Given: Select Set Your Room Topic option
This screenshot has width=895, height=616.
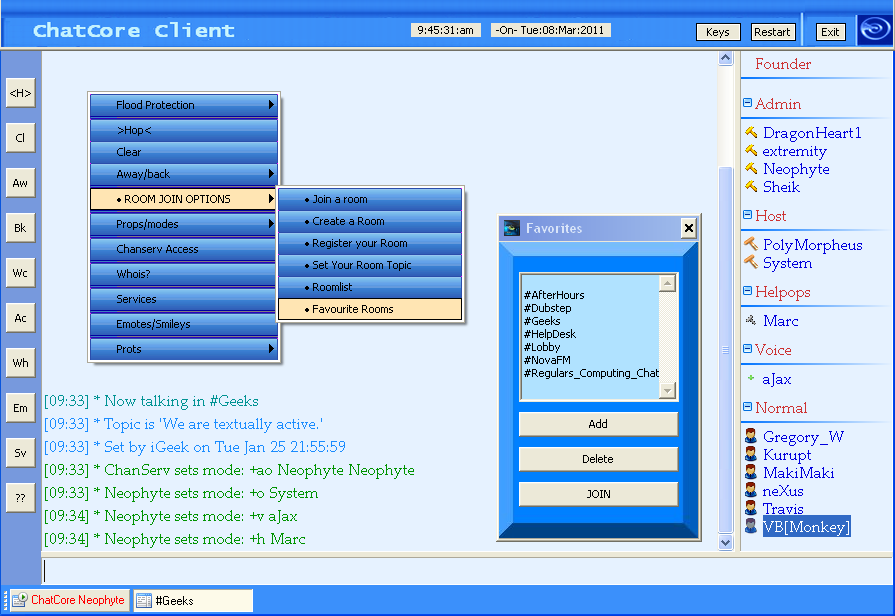Looking at the screenshot, I should (370, 265).
